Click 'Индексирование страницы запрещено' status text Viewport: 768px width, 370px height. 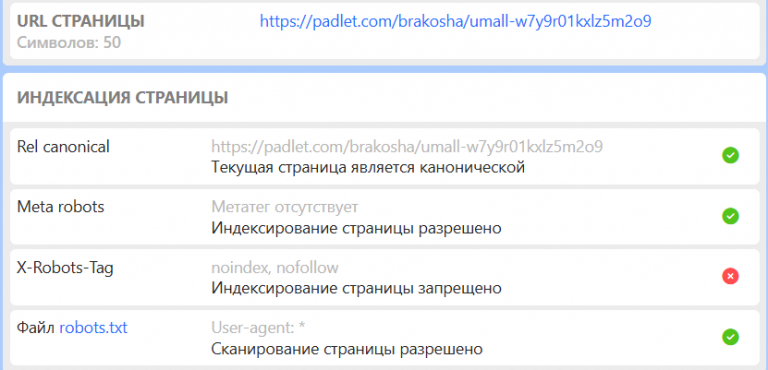tap(356, 289)
